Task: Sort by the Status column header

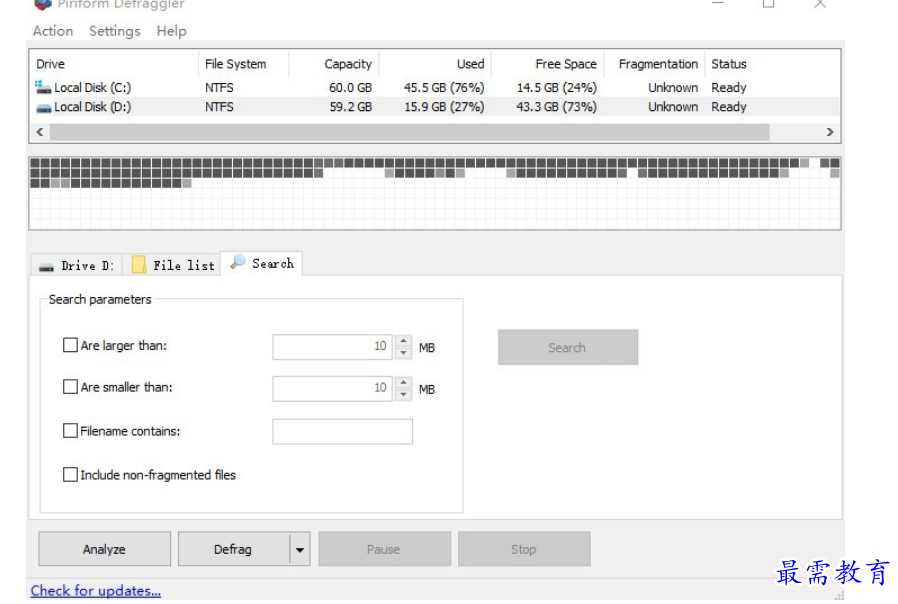Action: [x=729, y=64]
